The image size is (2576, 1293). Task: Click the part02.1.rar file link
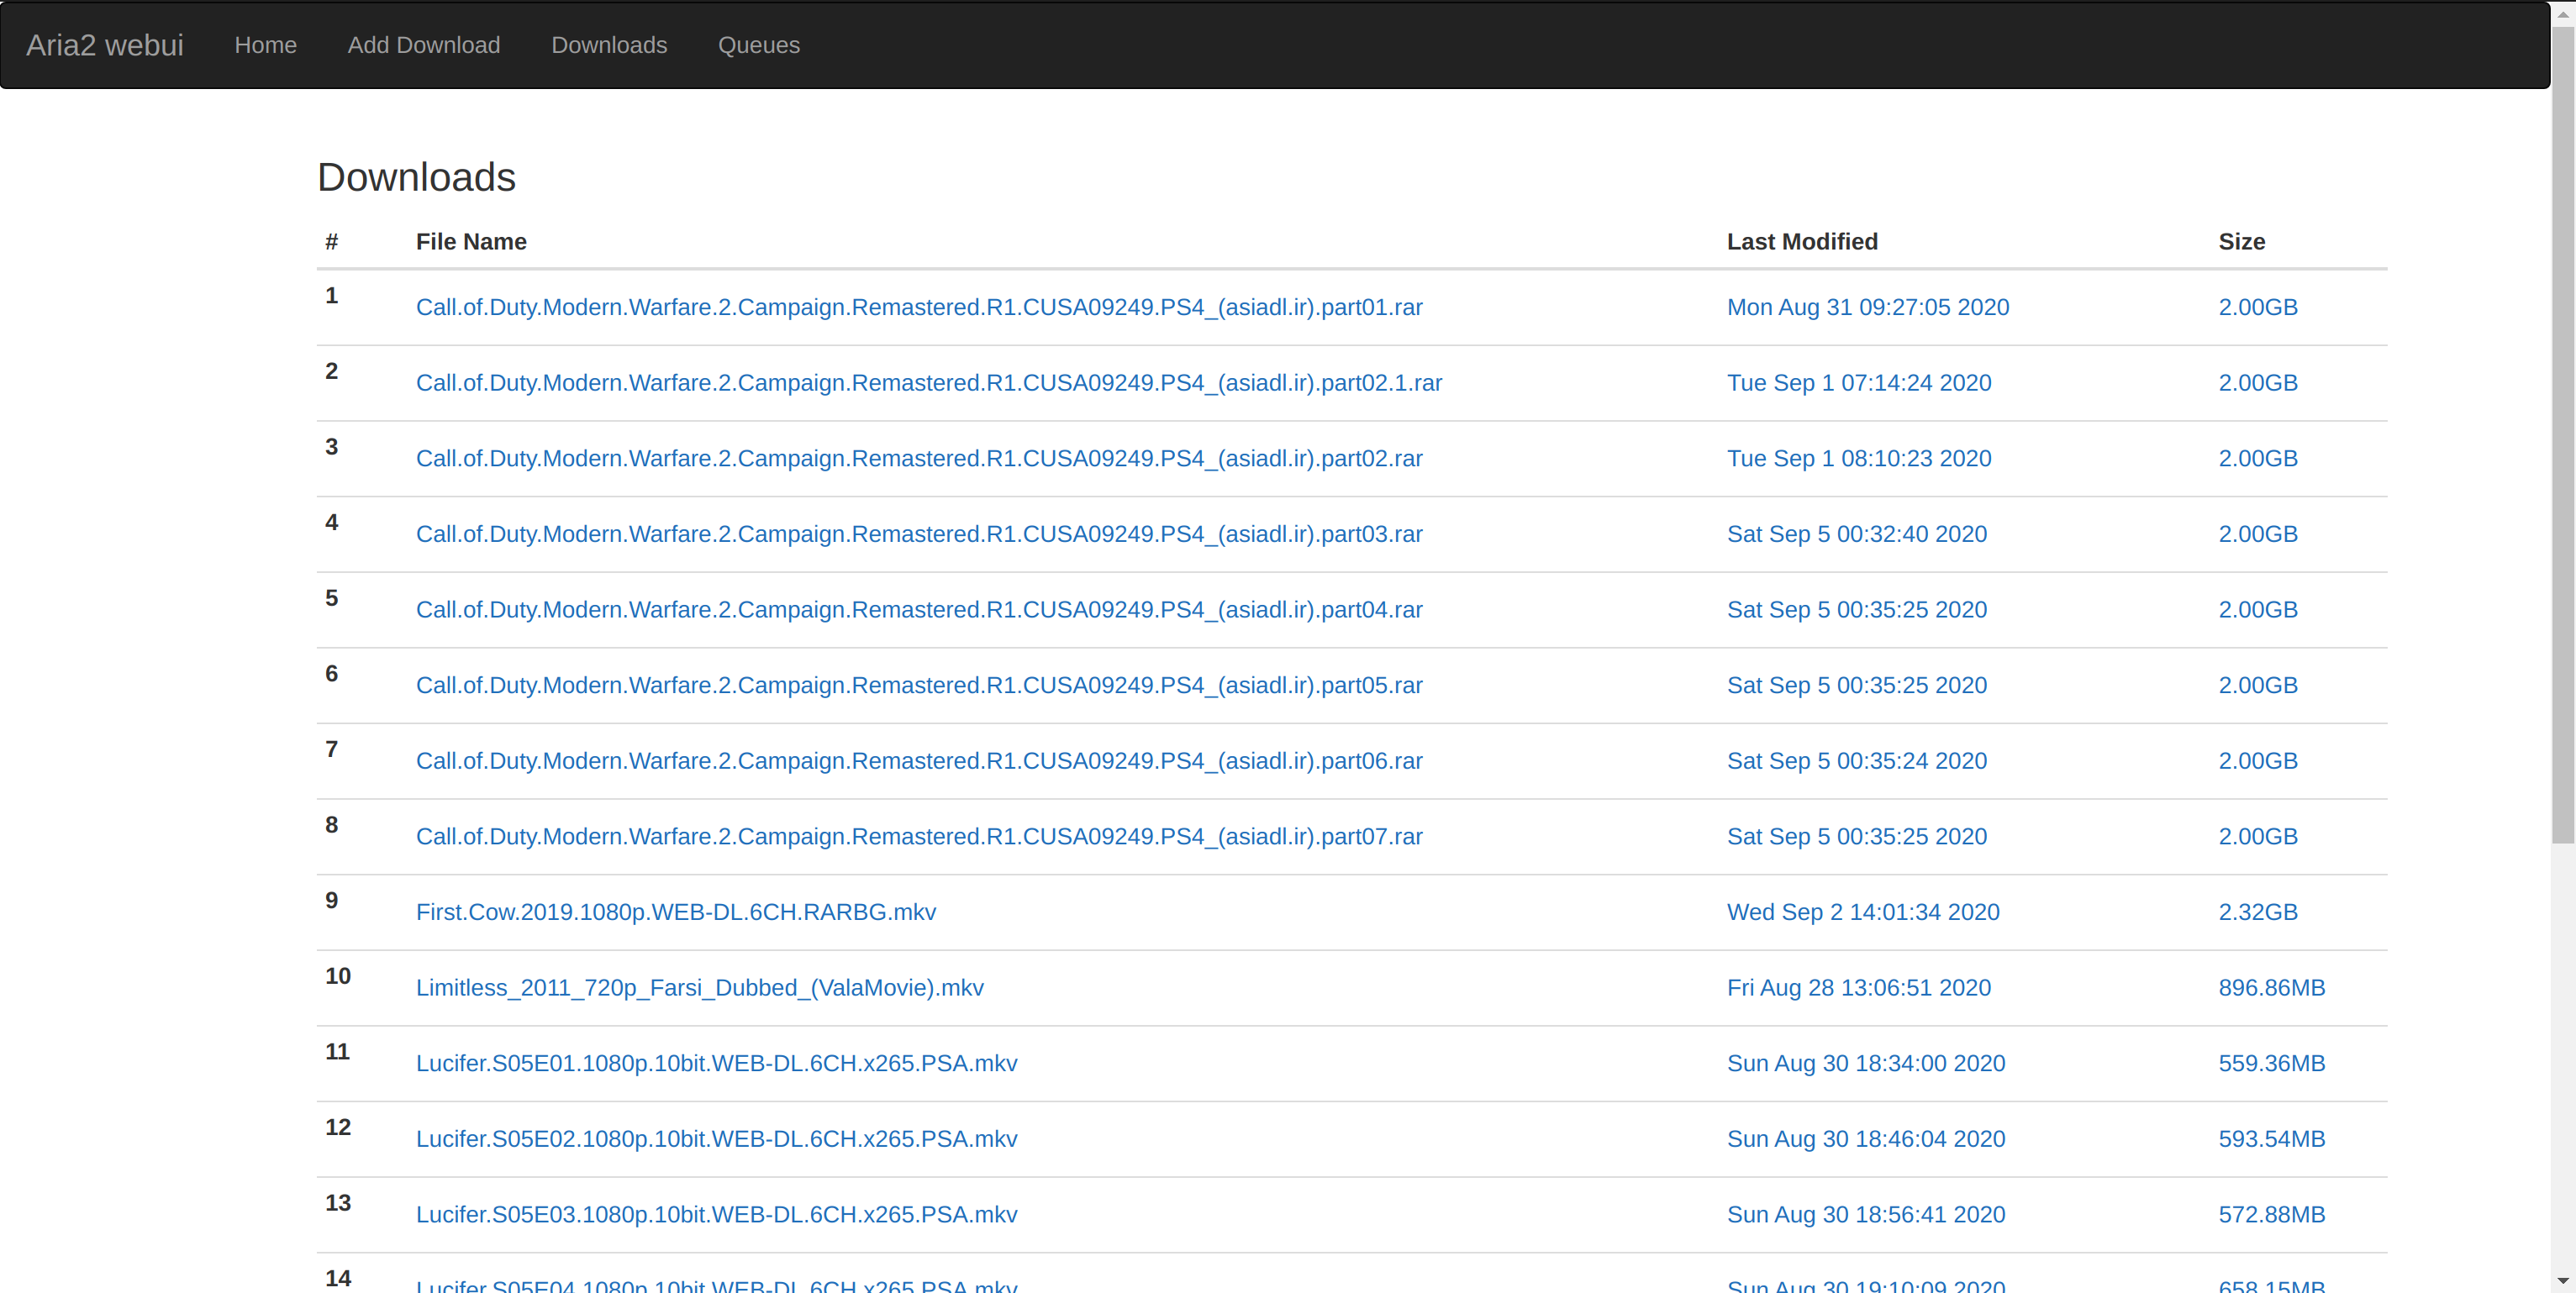click(x=928, y=383)
